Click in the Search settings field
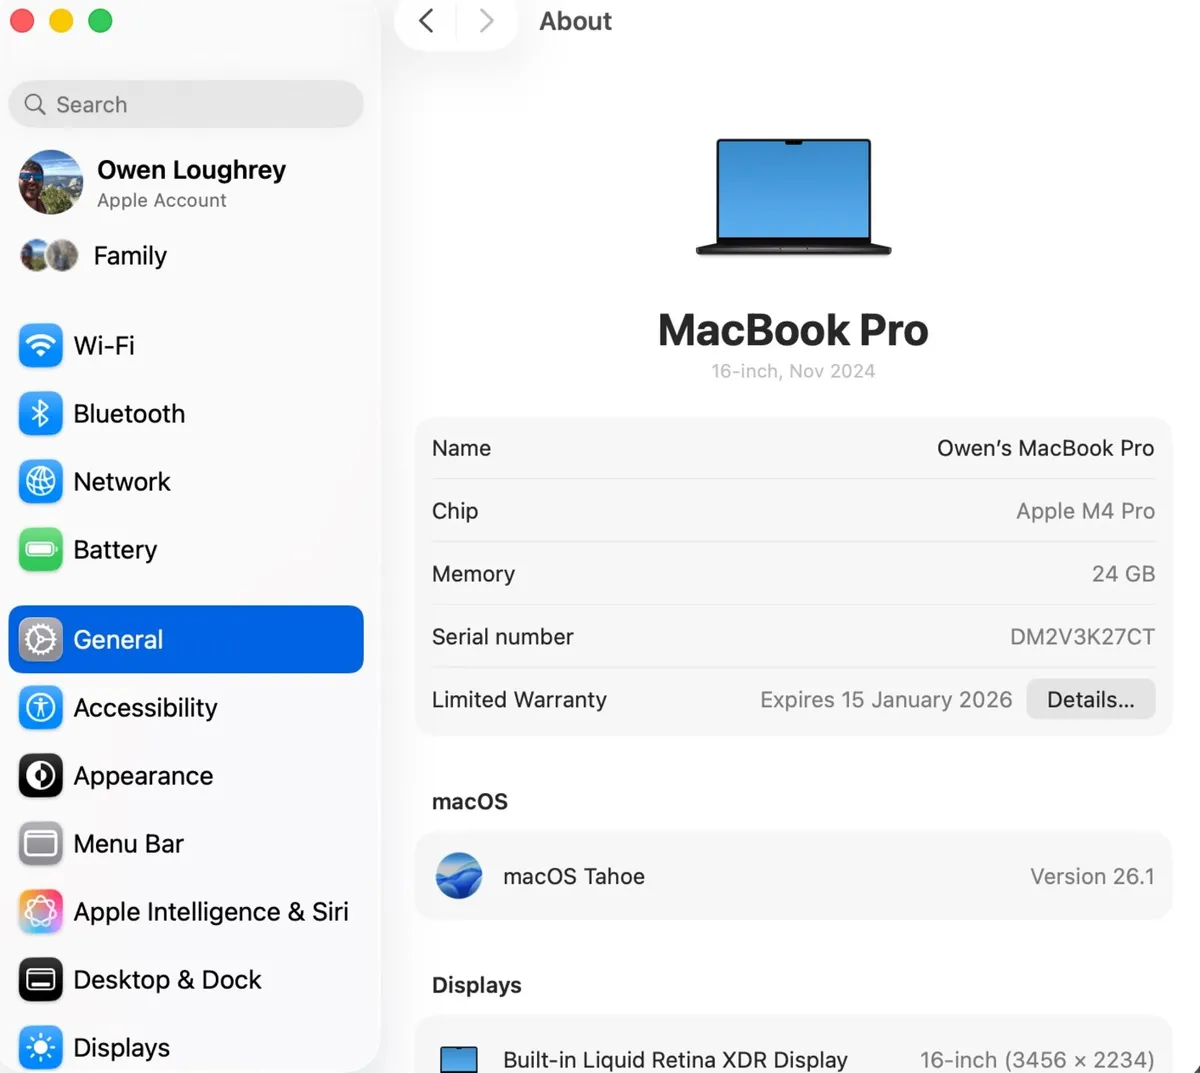This screenshot has width=1200, height=1073. point(185,104)
